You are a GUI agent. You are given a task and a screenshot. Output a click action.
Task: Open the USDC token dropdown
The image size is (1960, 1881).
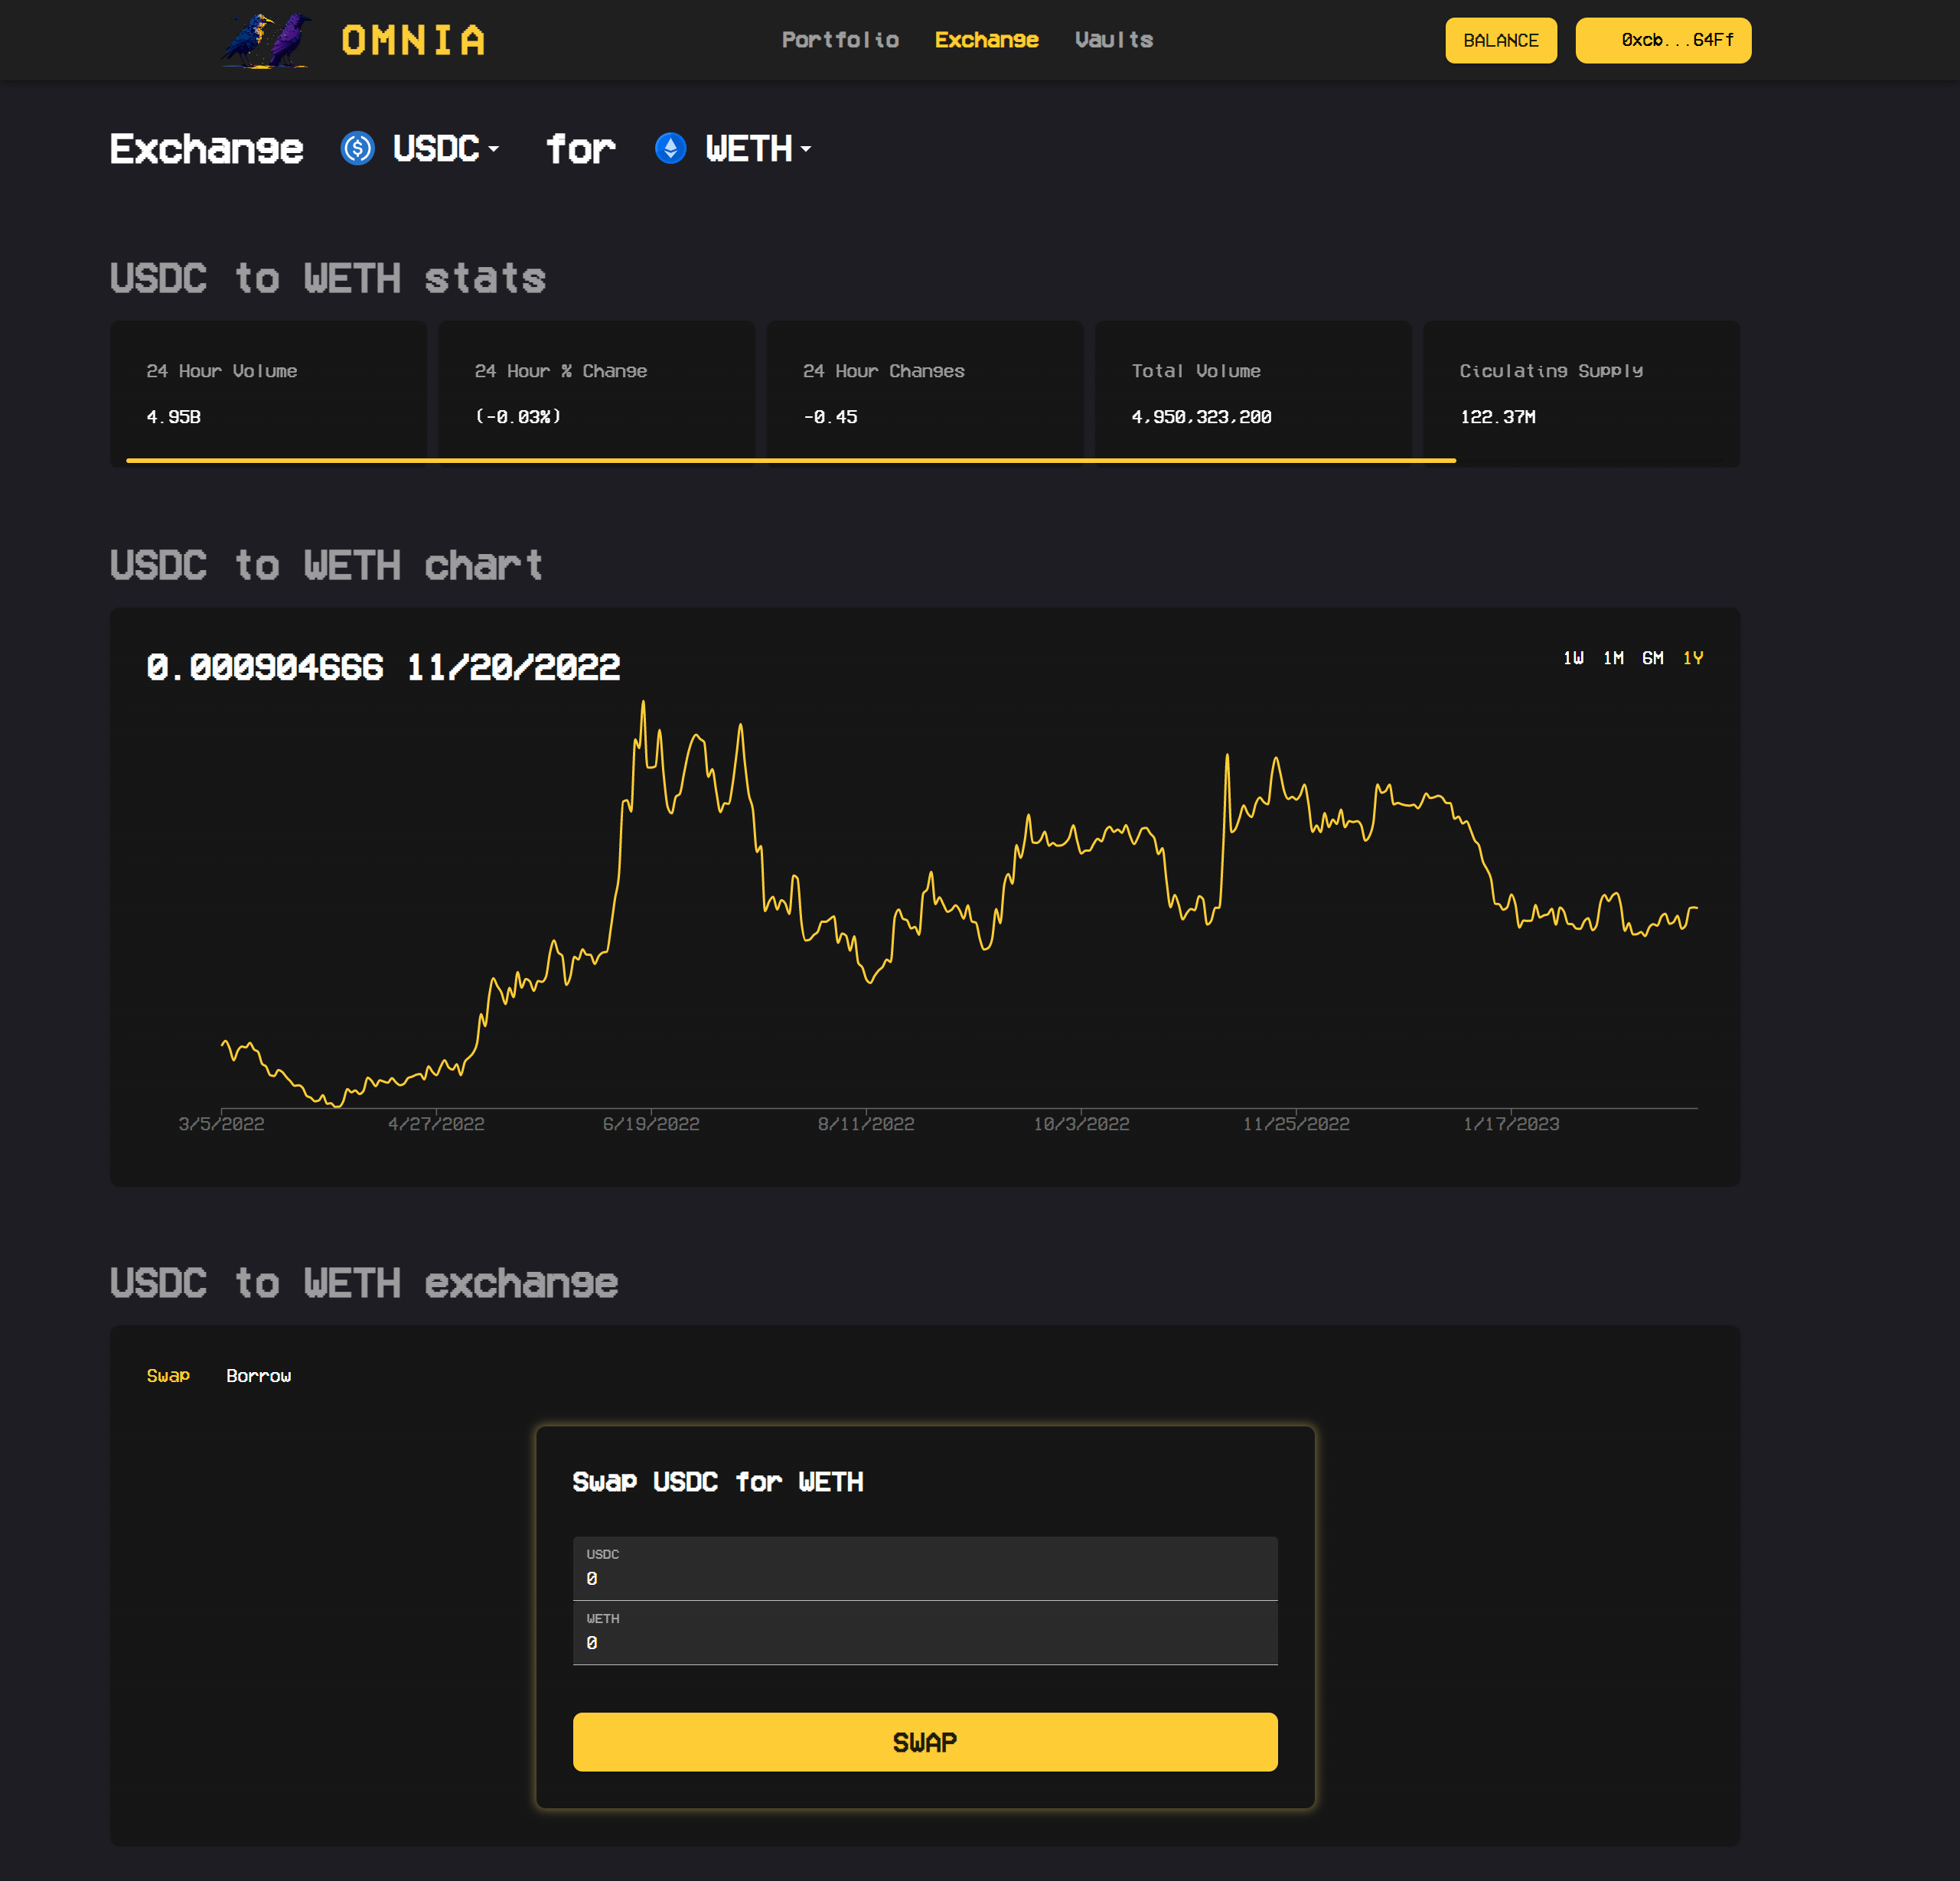445,148
